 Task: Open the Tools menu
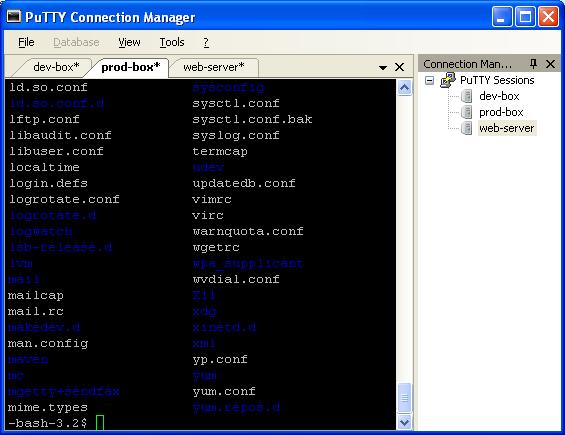tap(172, 42)
